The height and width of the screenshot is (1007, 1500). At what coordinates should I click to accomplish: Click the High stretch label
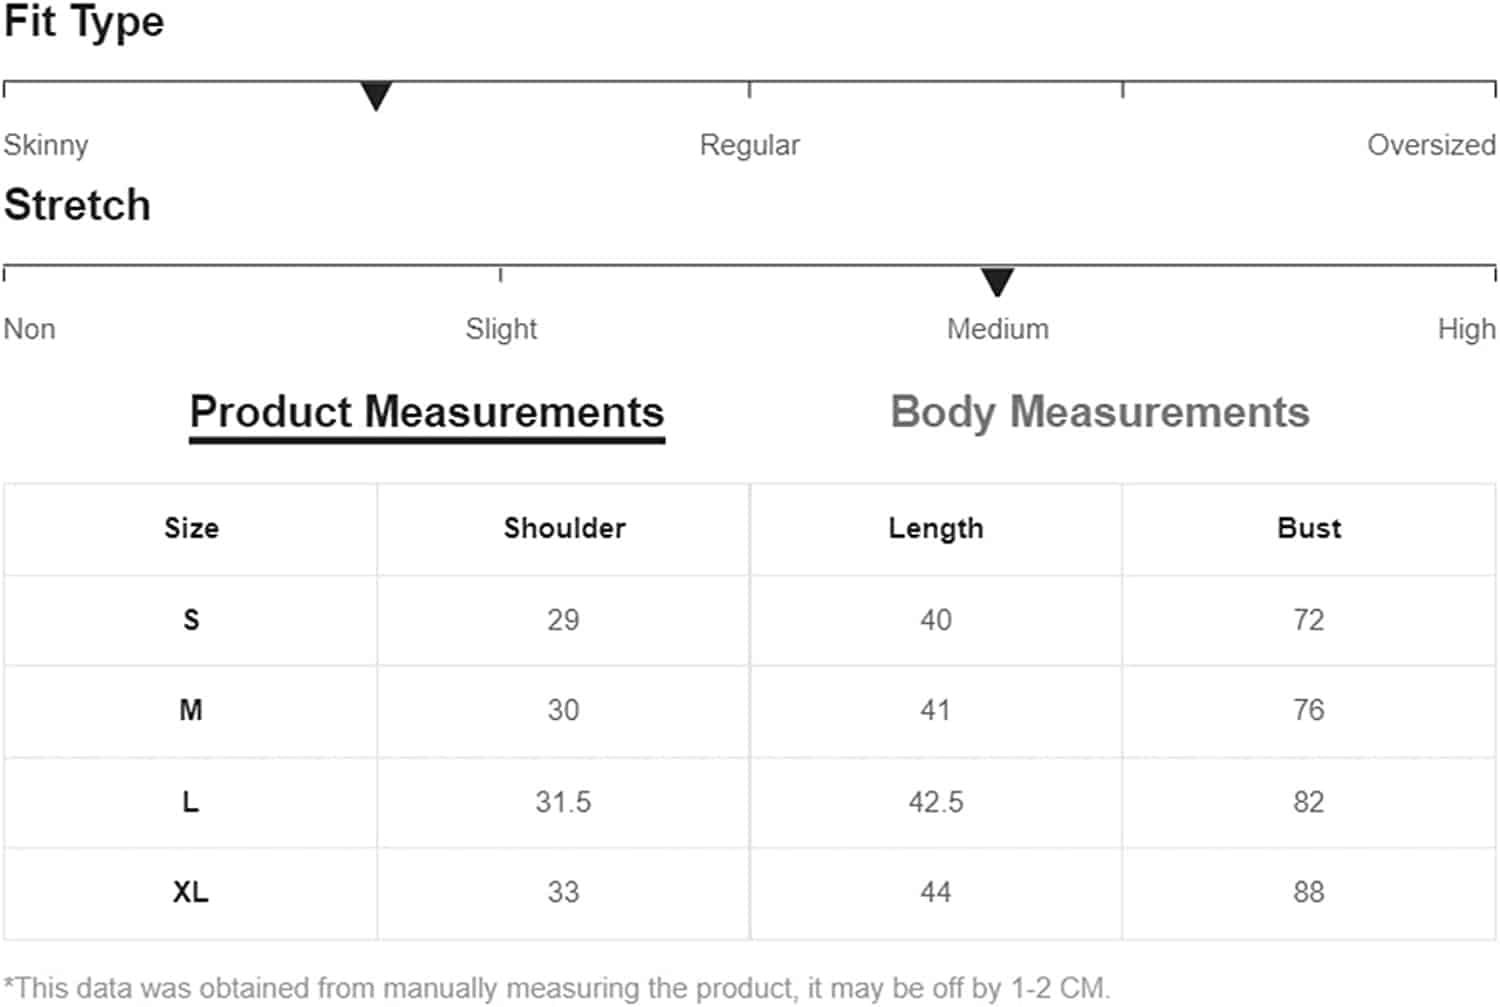(x=1466, y=329)
